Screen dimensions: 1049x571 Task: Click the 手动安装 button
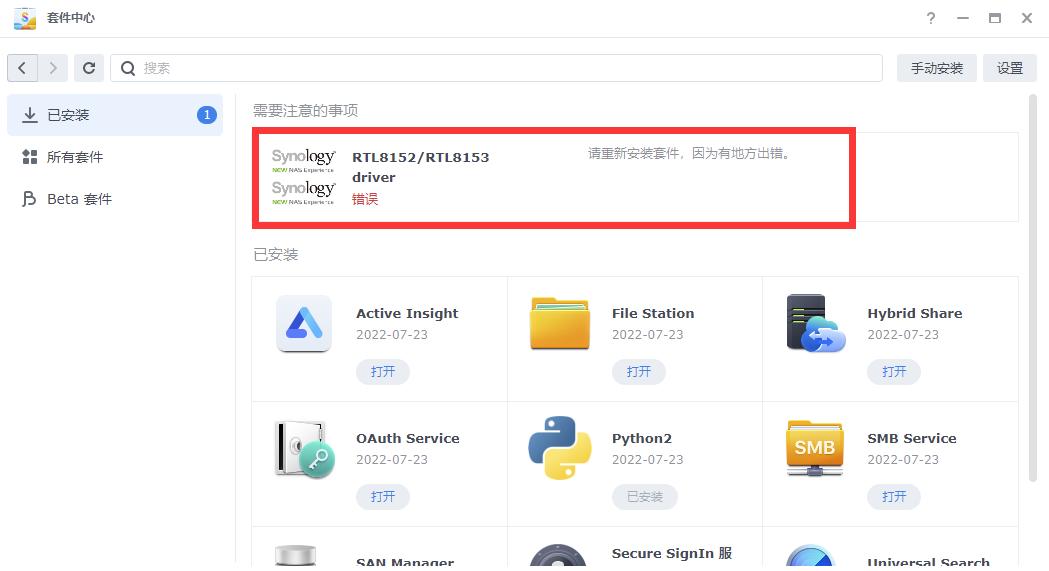(x=937, y=68)
